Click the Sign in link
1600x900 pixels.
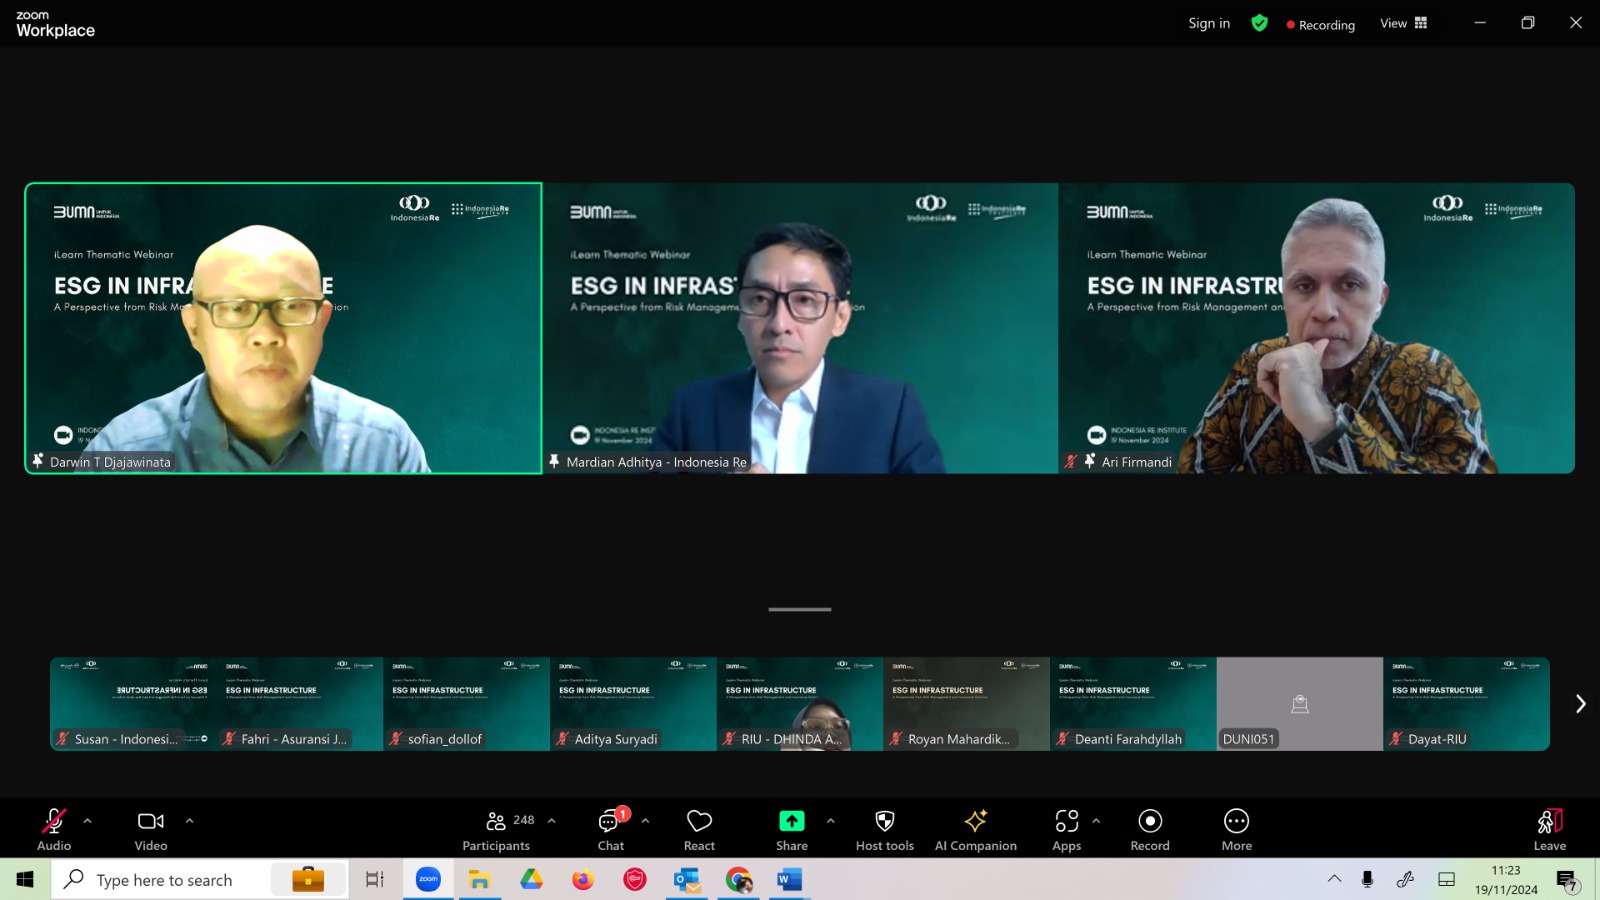point(1209,23)
